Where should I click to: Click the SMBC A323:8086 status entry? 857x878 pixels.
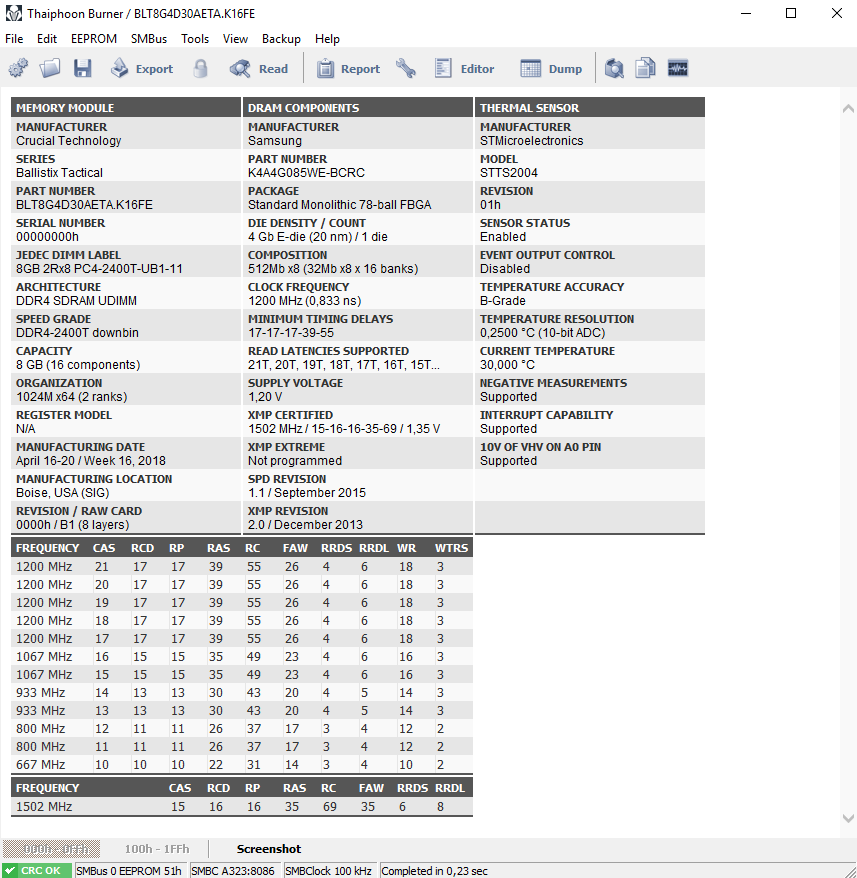click(x=234, y=871)
